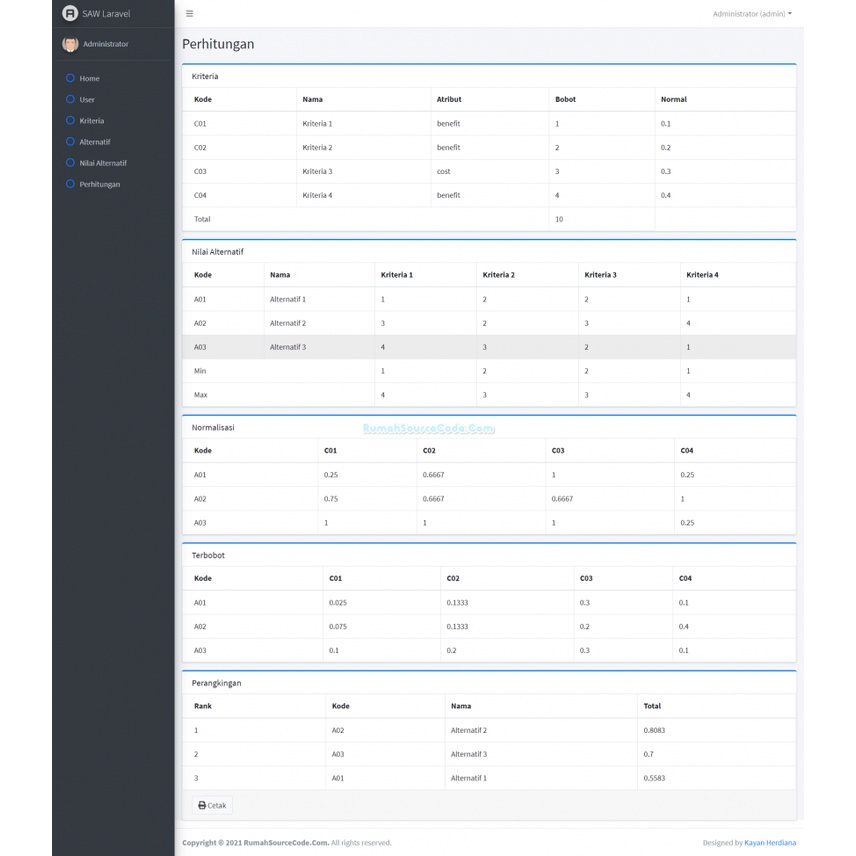This screenshot has width=856, height=856.
Task: Click the Kayan Herdiana footer link
Action: [770, 842]
